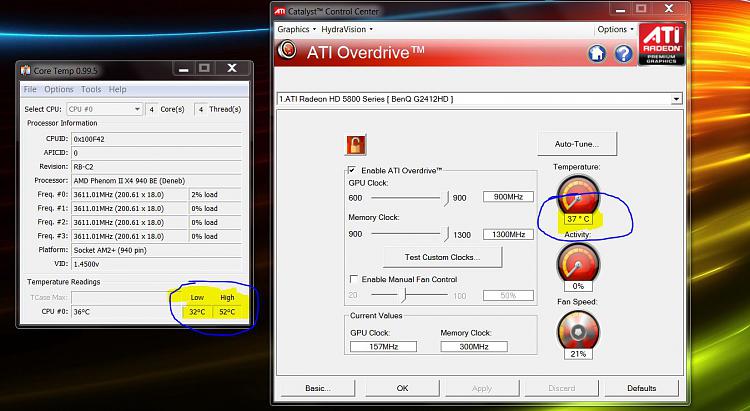Expand the ATI Radeon HD 5800 display dropdown
This screenshot has height=411, width=750.
click(x=676, y=99)
